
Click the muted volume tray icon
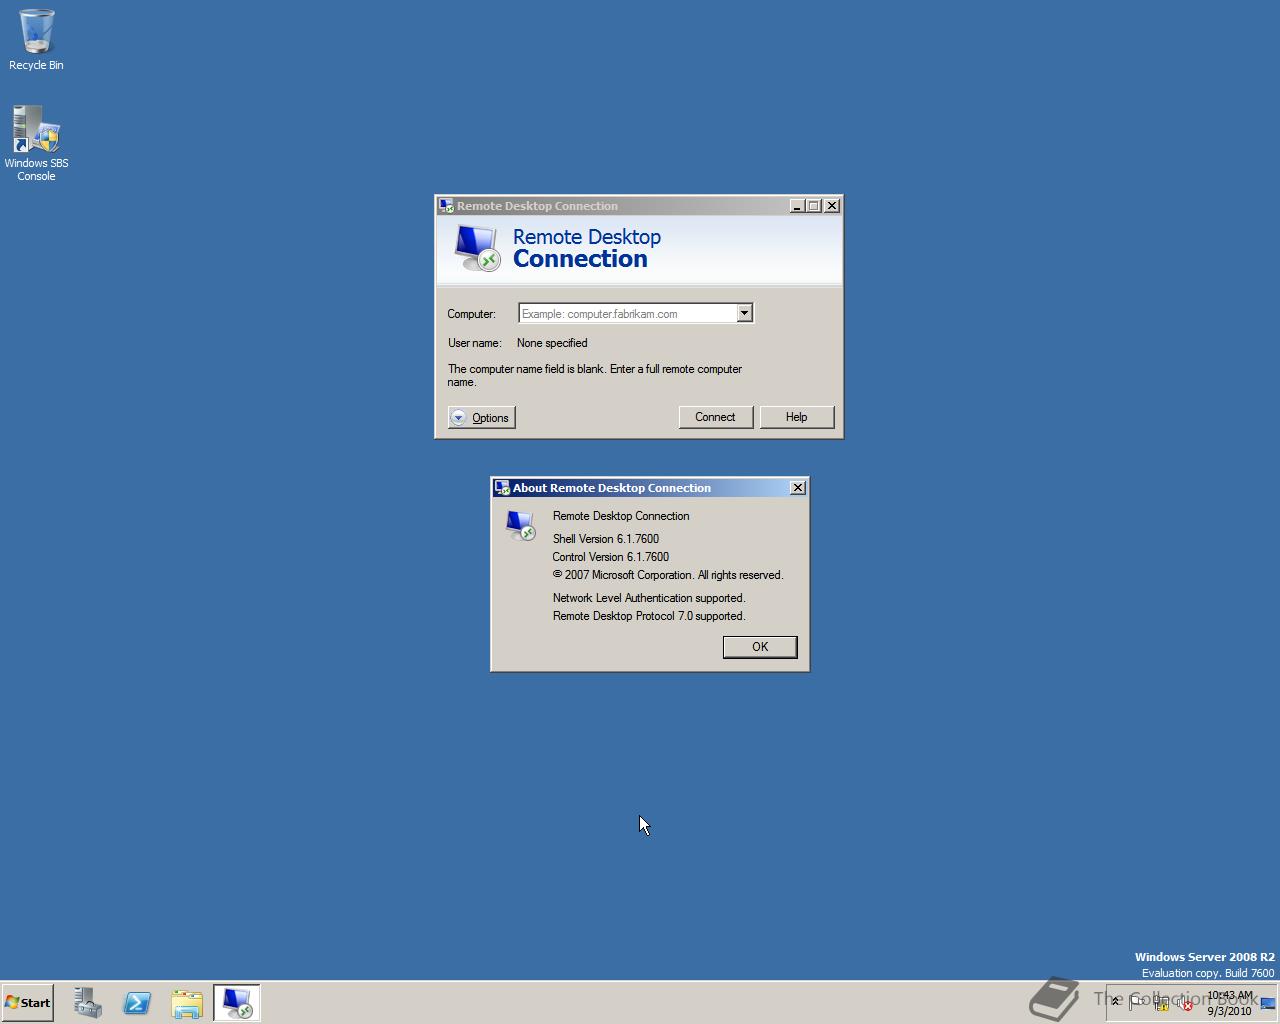coord(1184,1003)
